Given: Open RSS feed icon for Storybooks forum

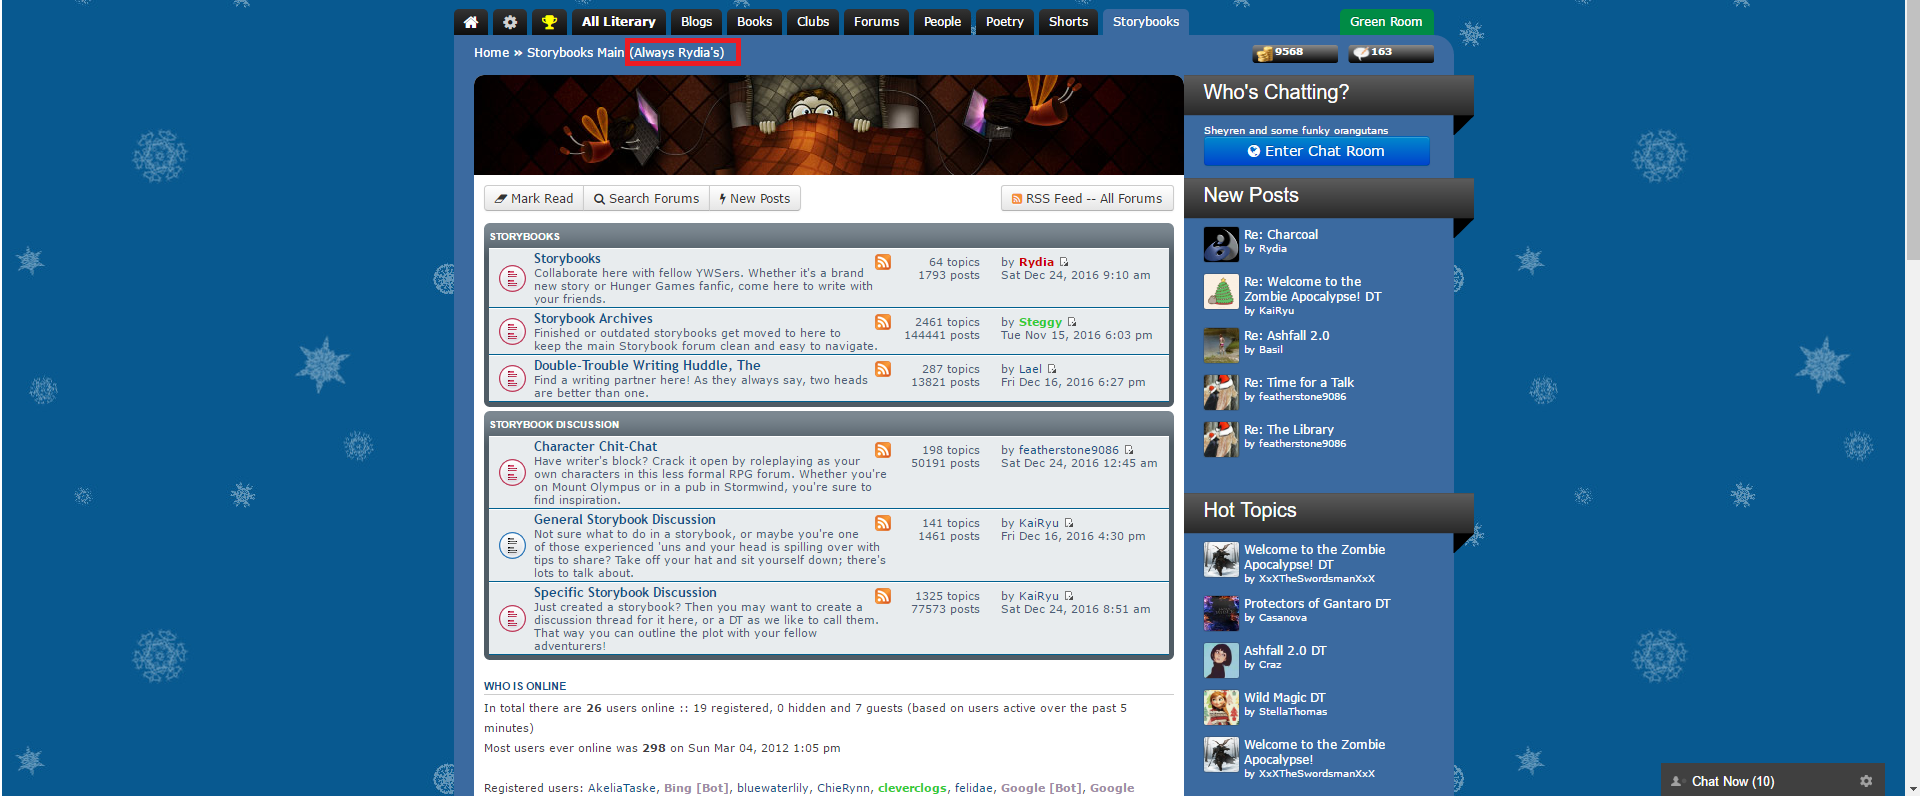Looking at the screenshot, I should [883, 262].
